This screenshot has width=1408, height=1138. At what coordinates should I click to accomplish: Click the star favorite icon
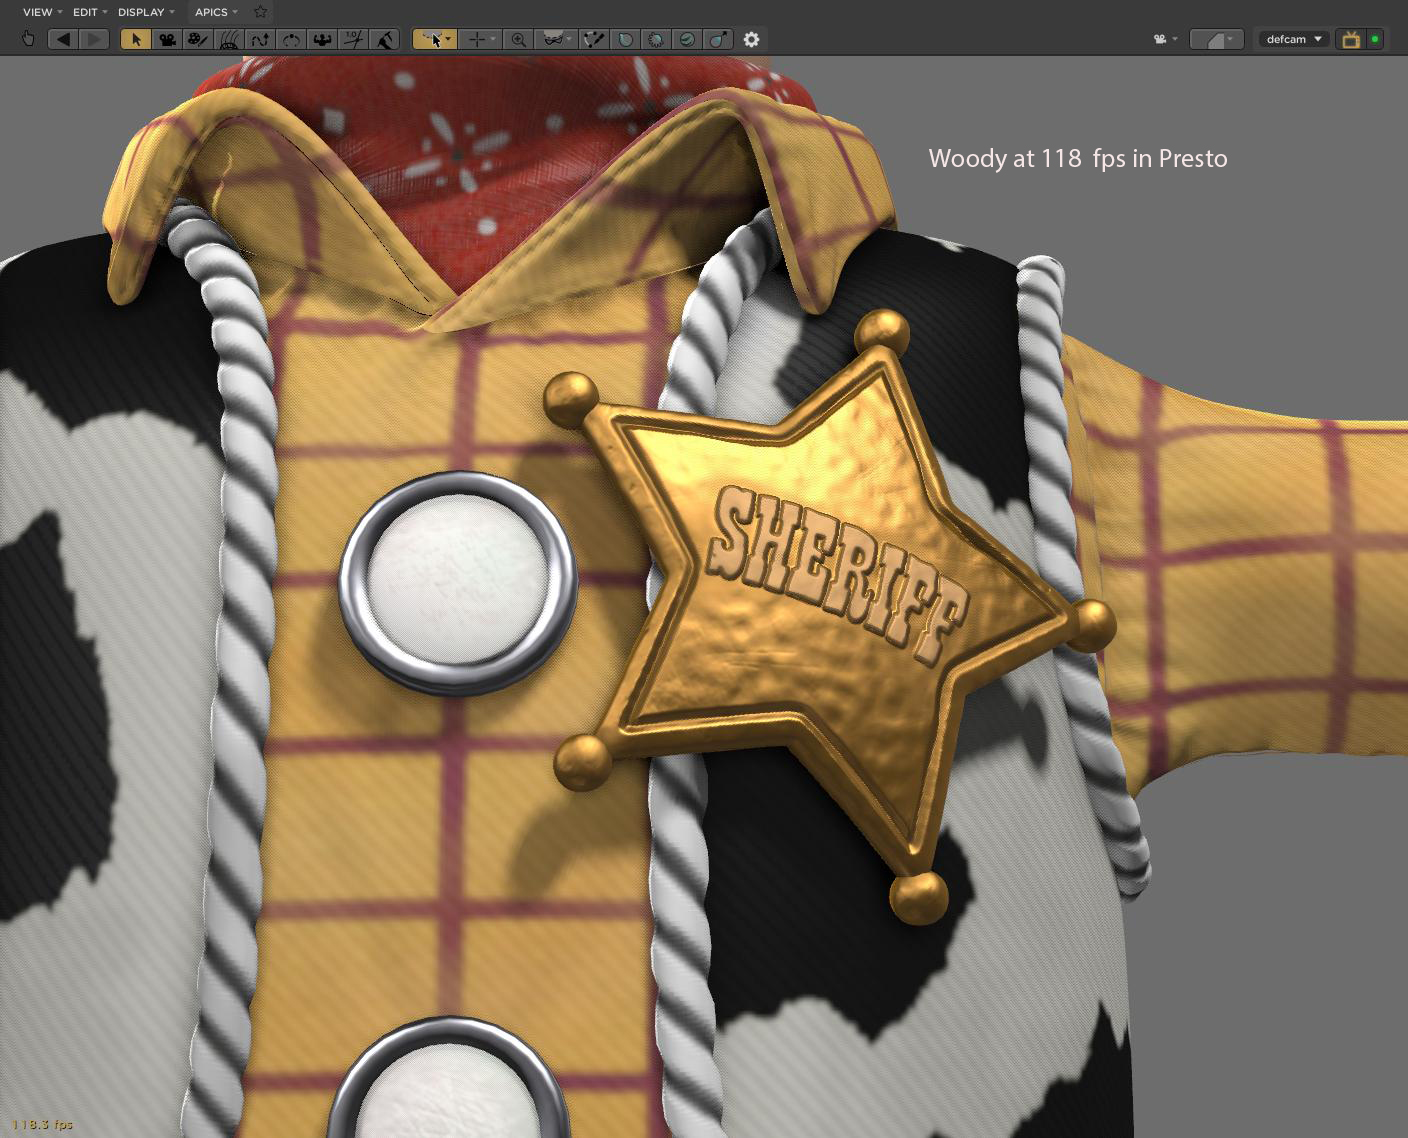pyautogui.click(x=260, y=12)
